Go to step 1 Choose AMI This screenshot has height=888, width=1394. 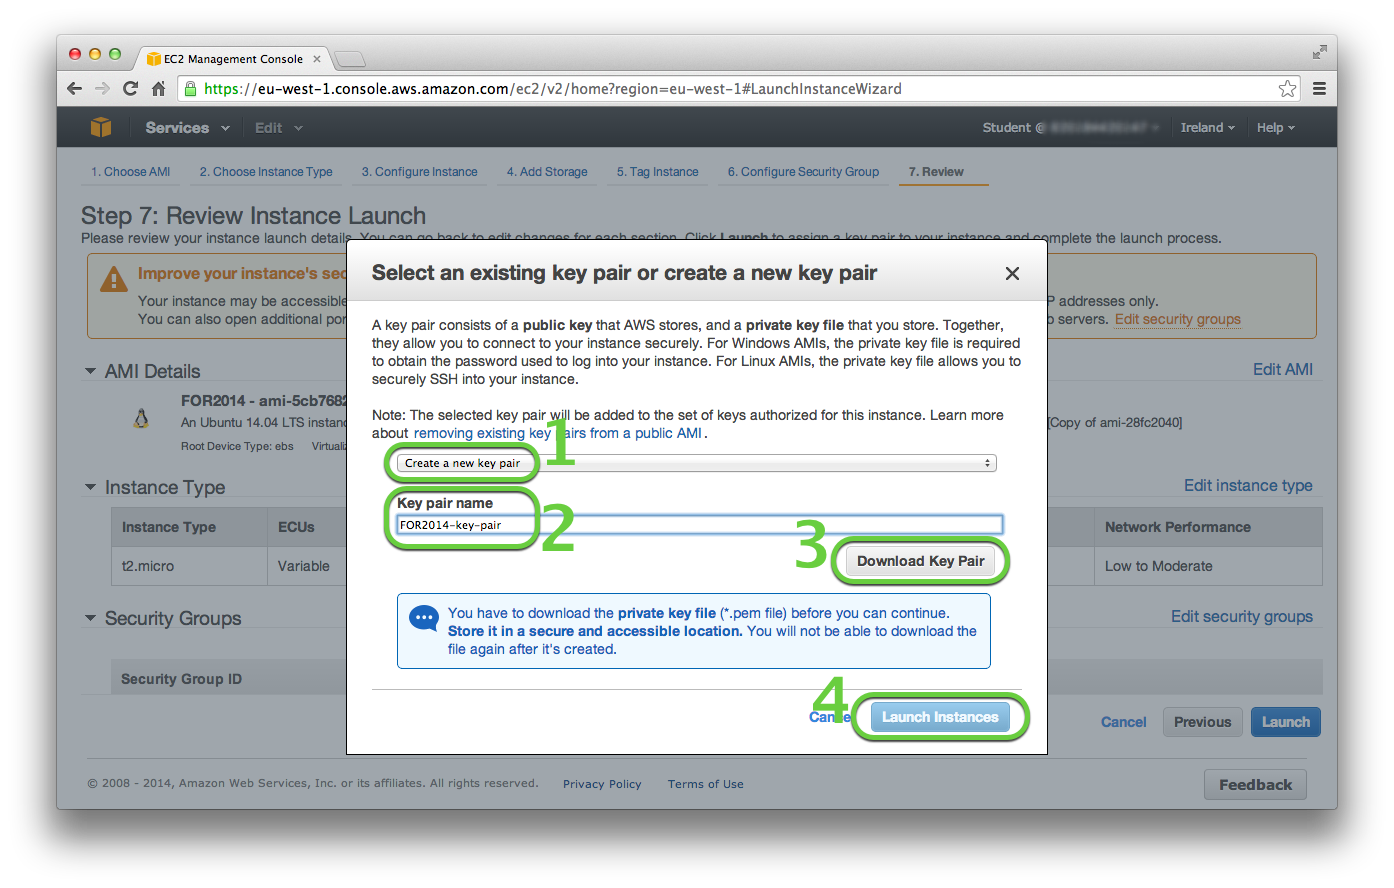[130, 172]
